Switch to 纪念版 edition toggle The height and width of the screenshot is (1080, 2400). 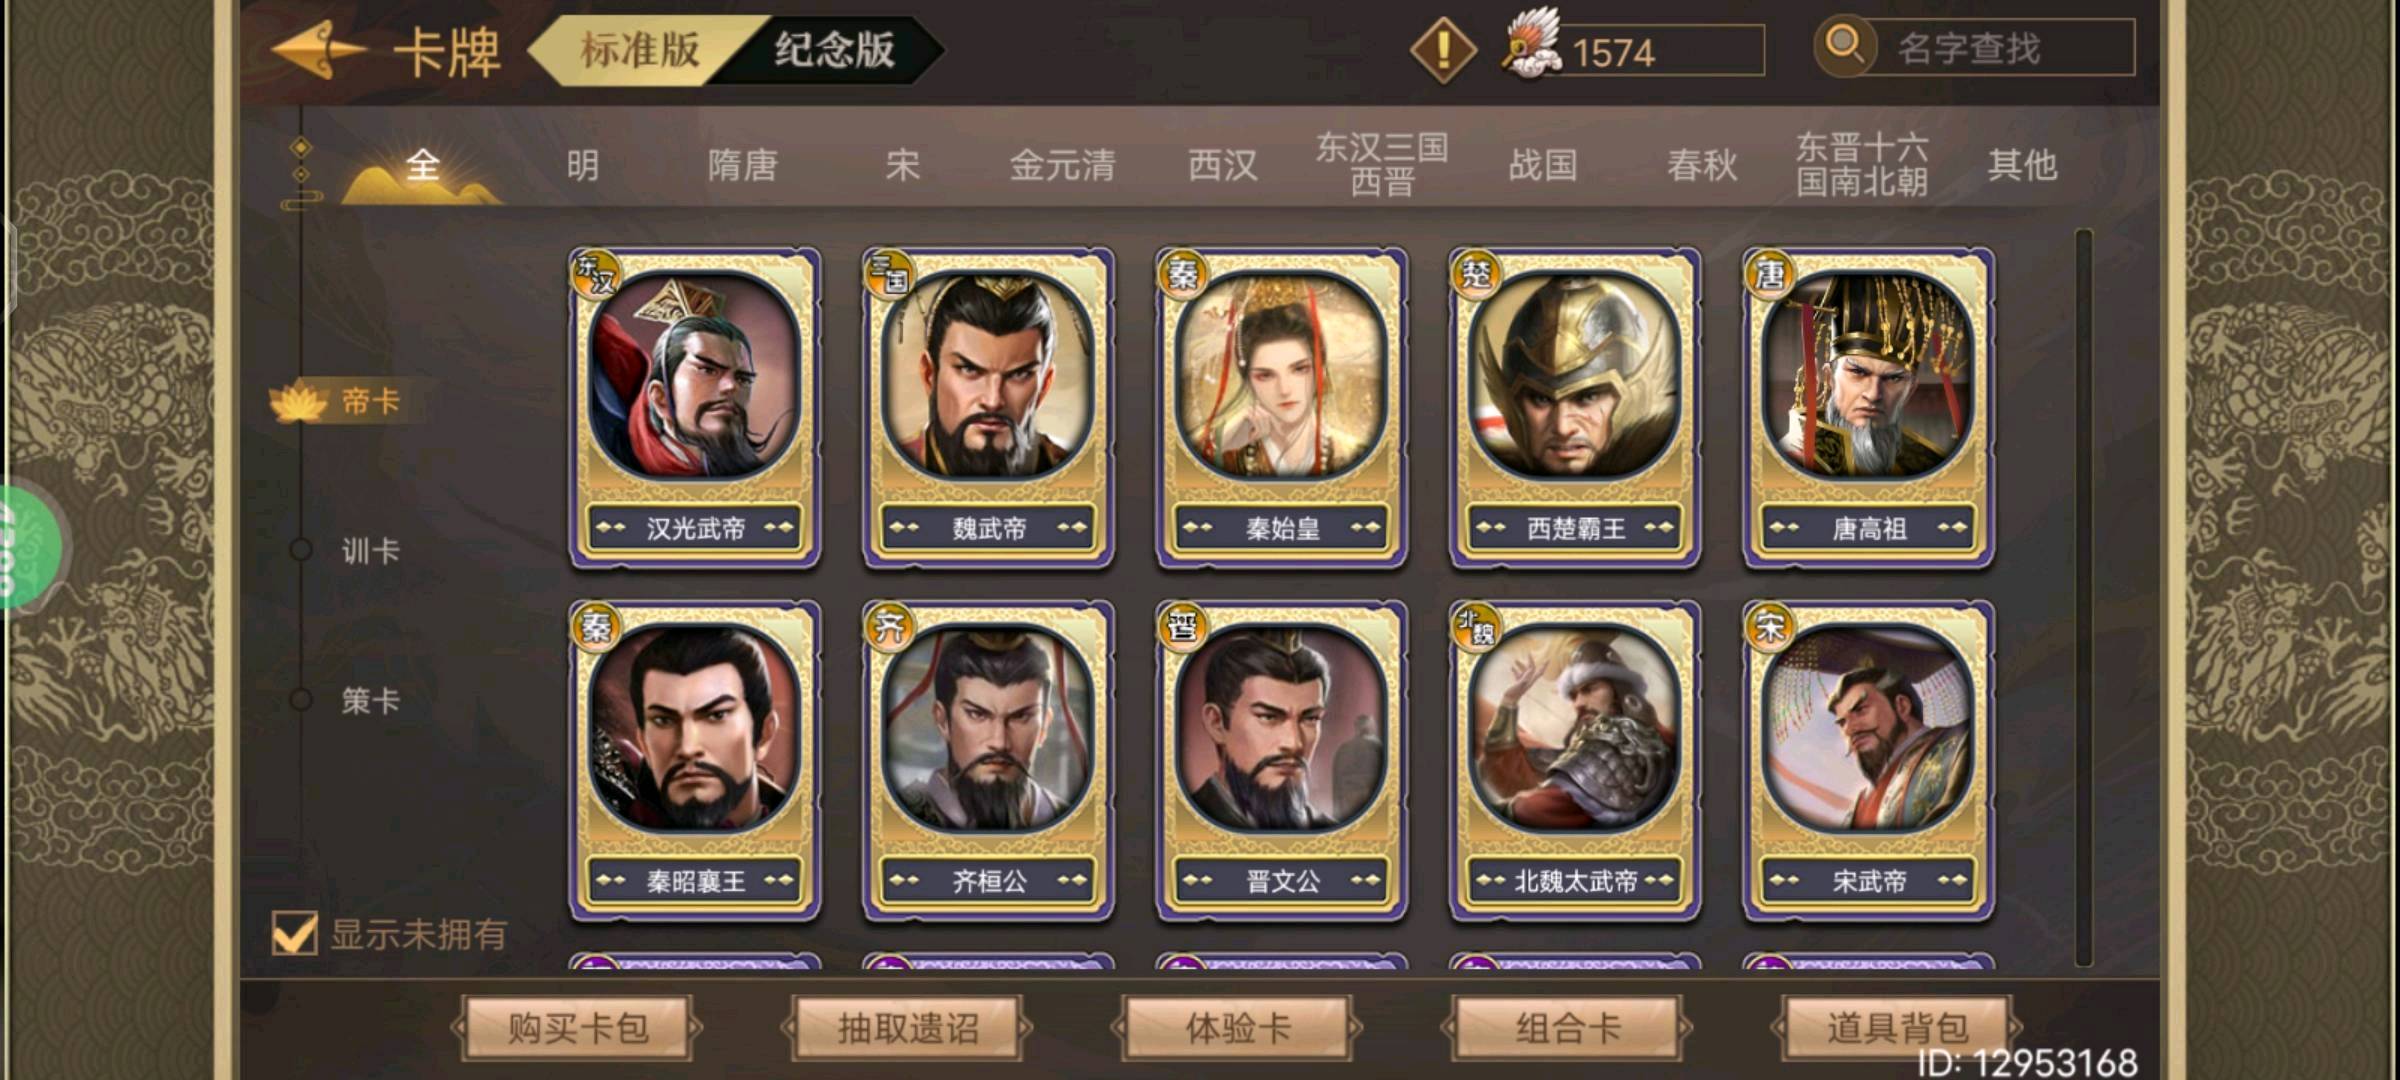(834, 49)
